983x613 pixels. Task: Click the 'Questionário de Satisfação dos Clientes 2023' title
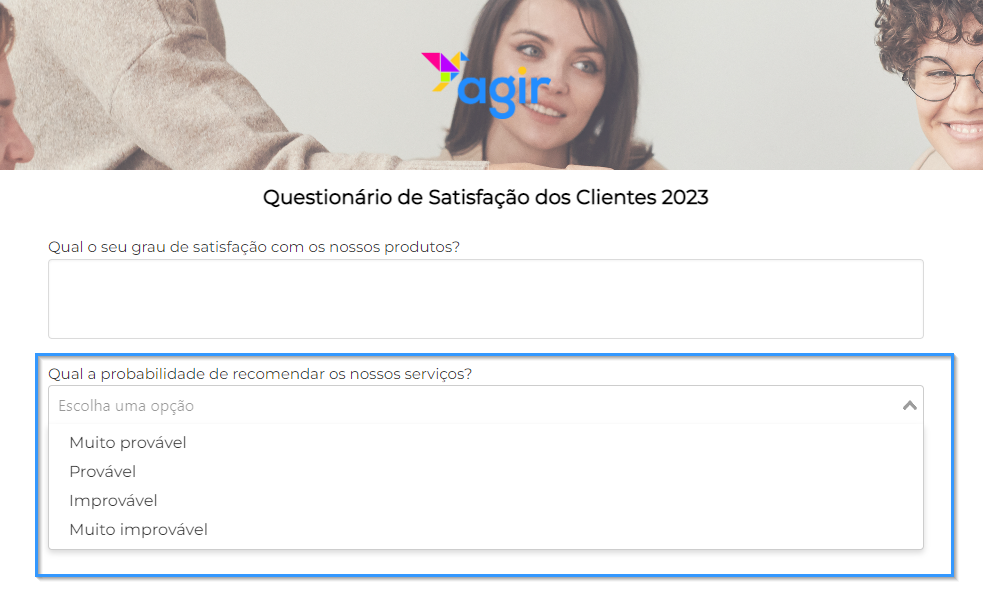tap(485, 197)
